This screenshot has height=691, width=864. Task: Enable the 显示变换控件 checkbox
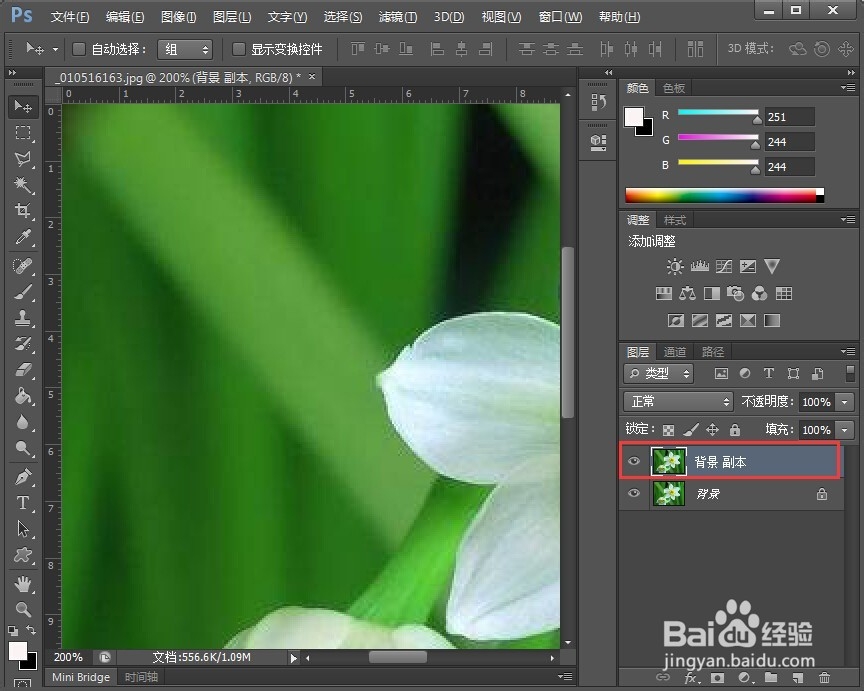[x=238, y=49]
